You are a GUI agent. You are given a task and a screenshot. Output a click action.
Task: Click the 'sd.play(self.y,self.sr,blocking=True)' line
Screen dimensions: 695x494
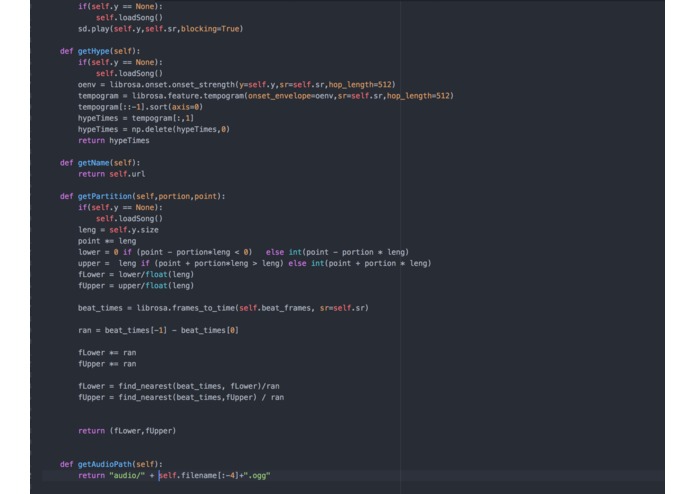[160, 29]
